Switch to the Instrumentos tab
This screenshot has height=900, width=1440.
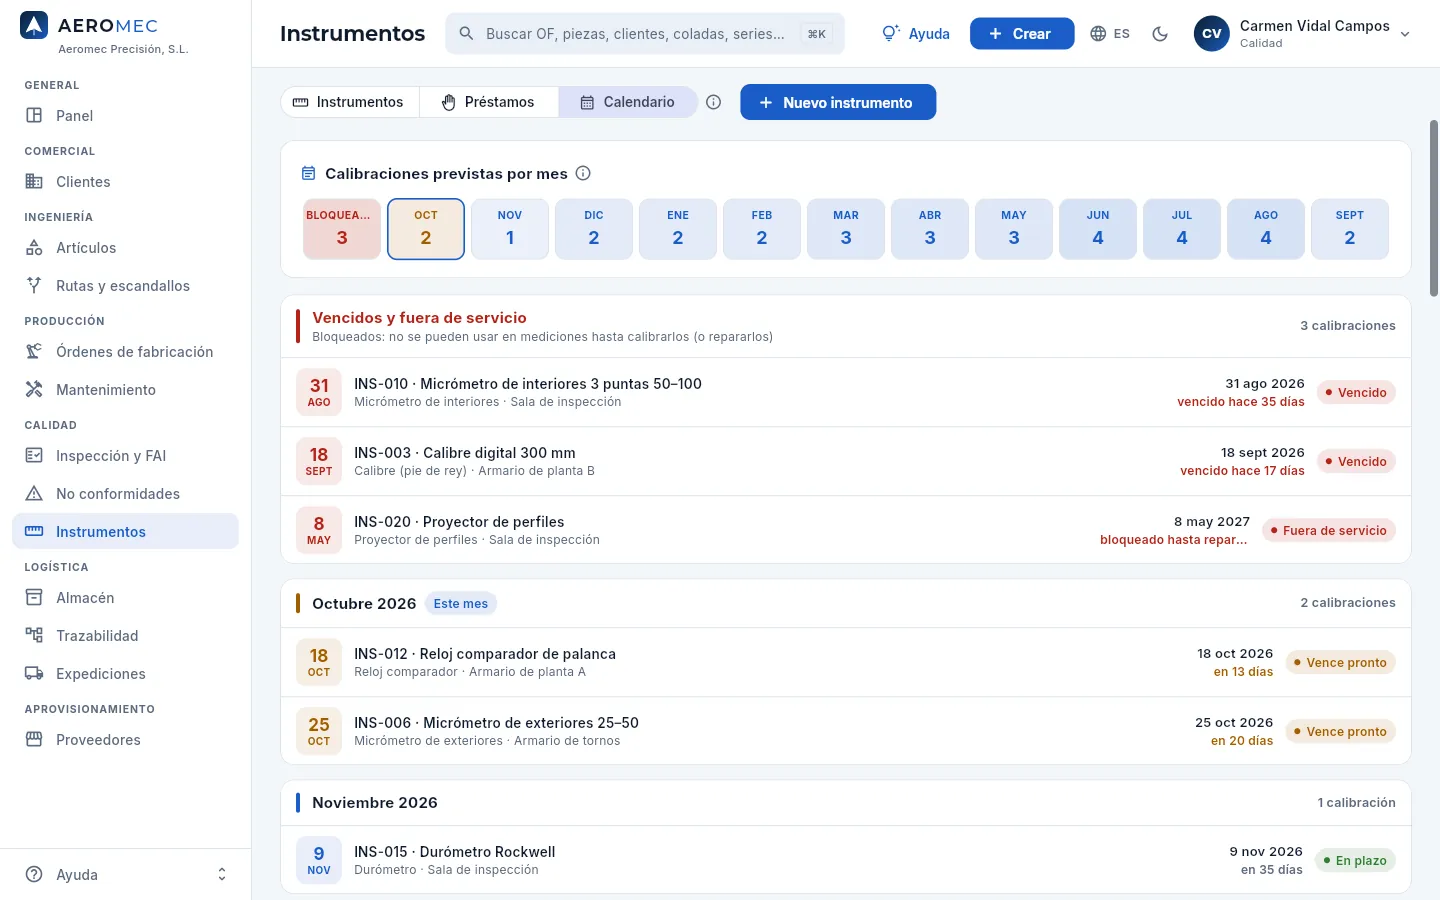tap(349, 102)
